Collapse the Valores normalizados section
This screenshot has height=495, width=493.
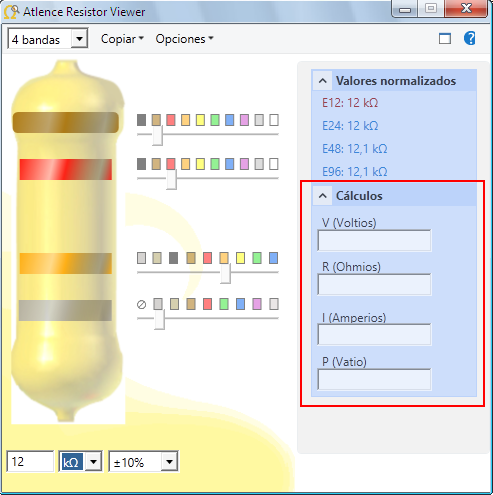[x=322, y=81]
